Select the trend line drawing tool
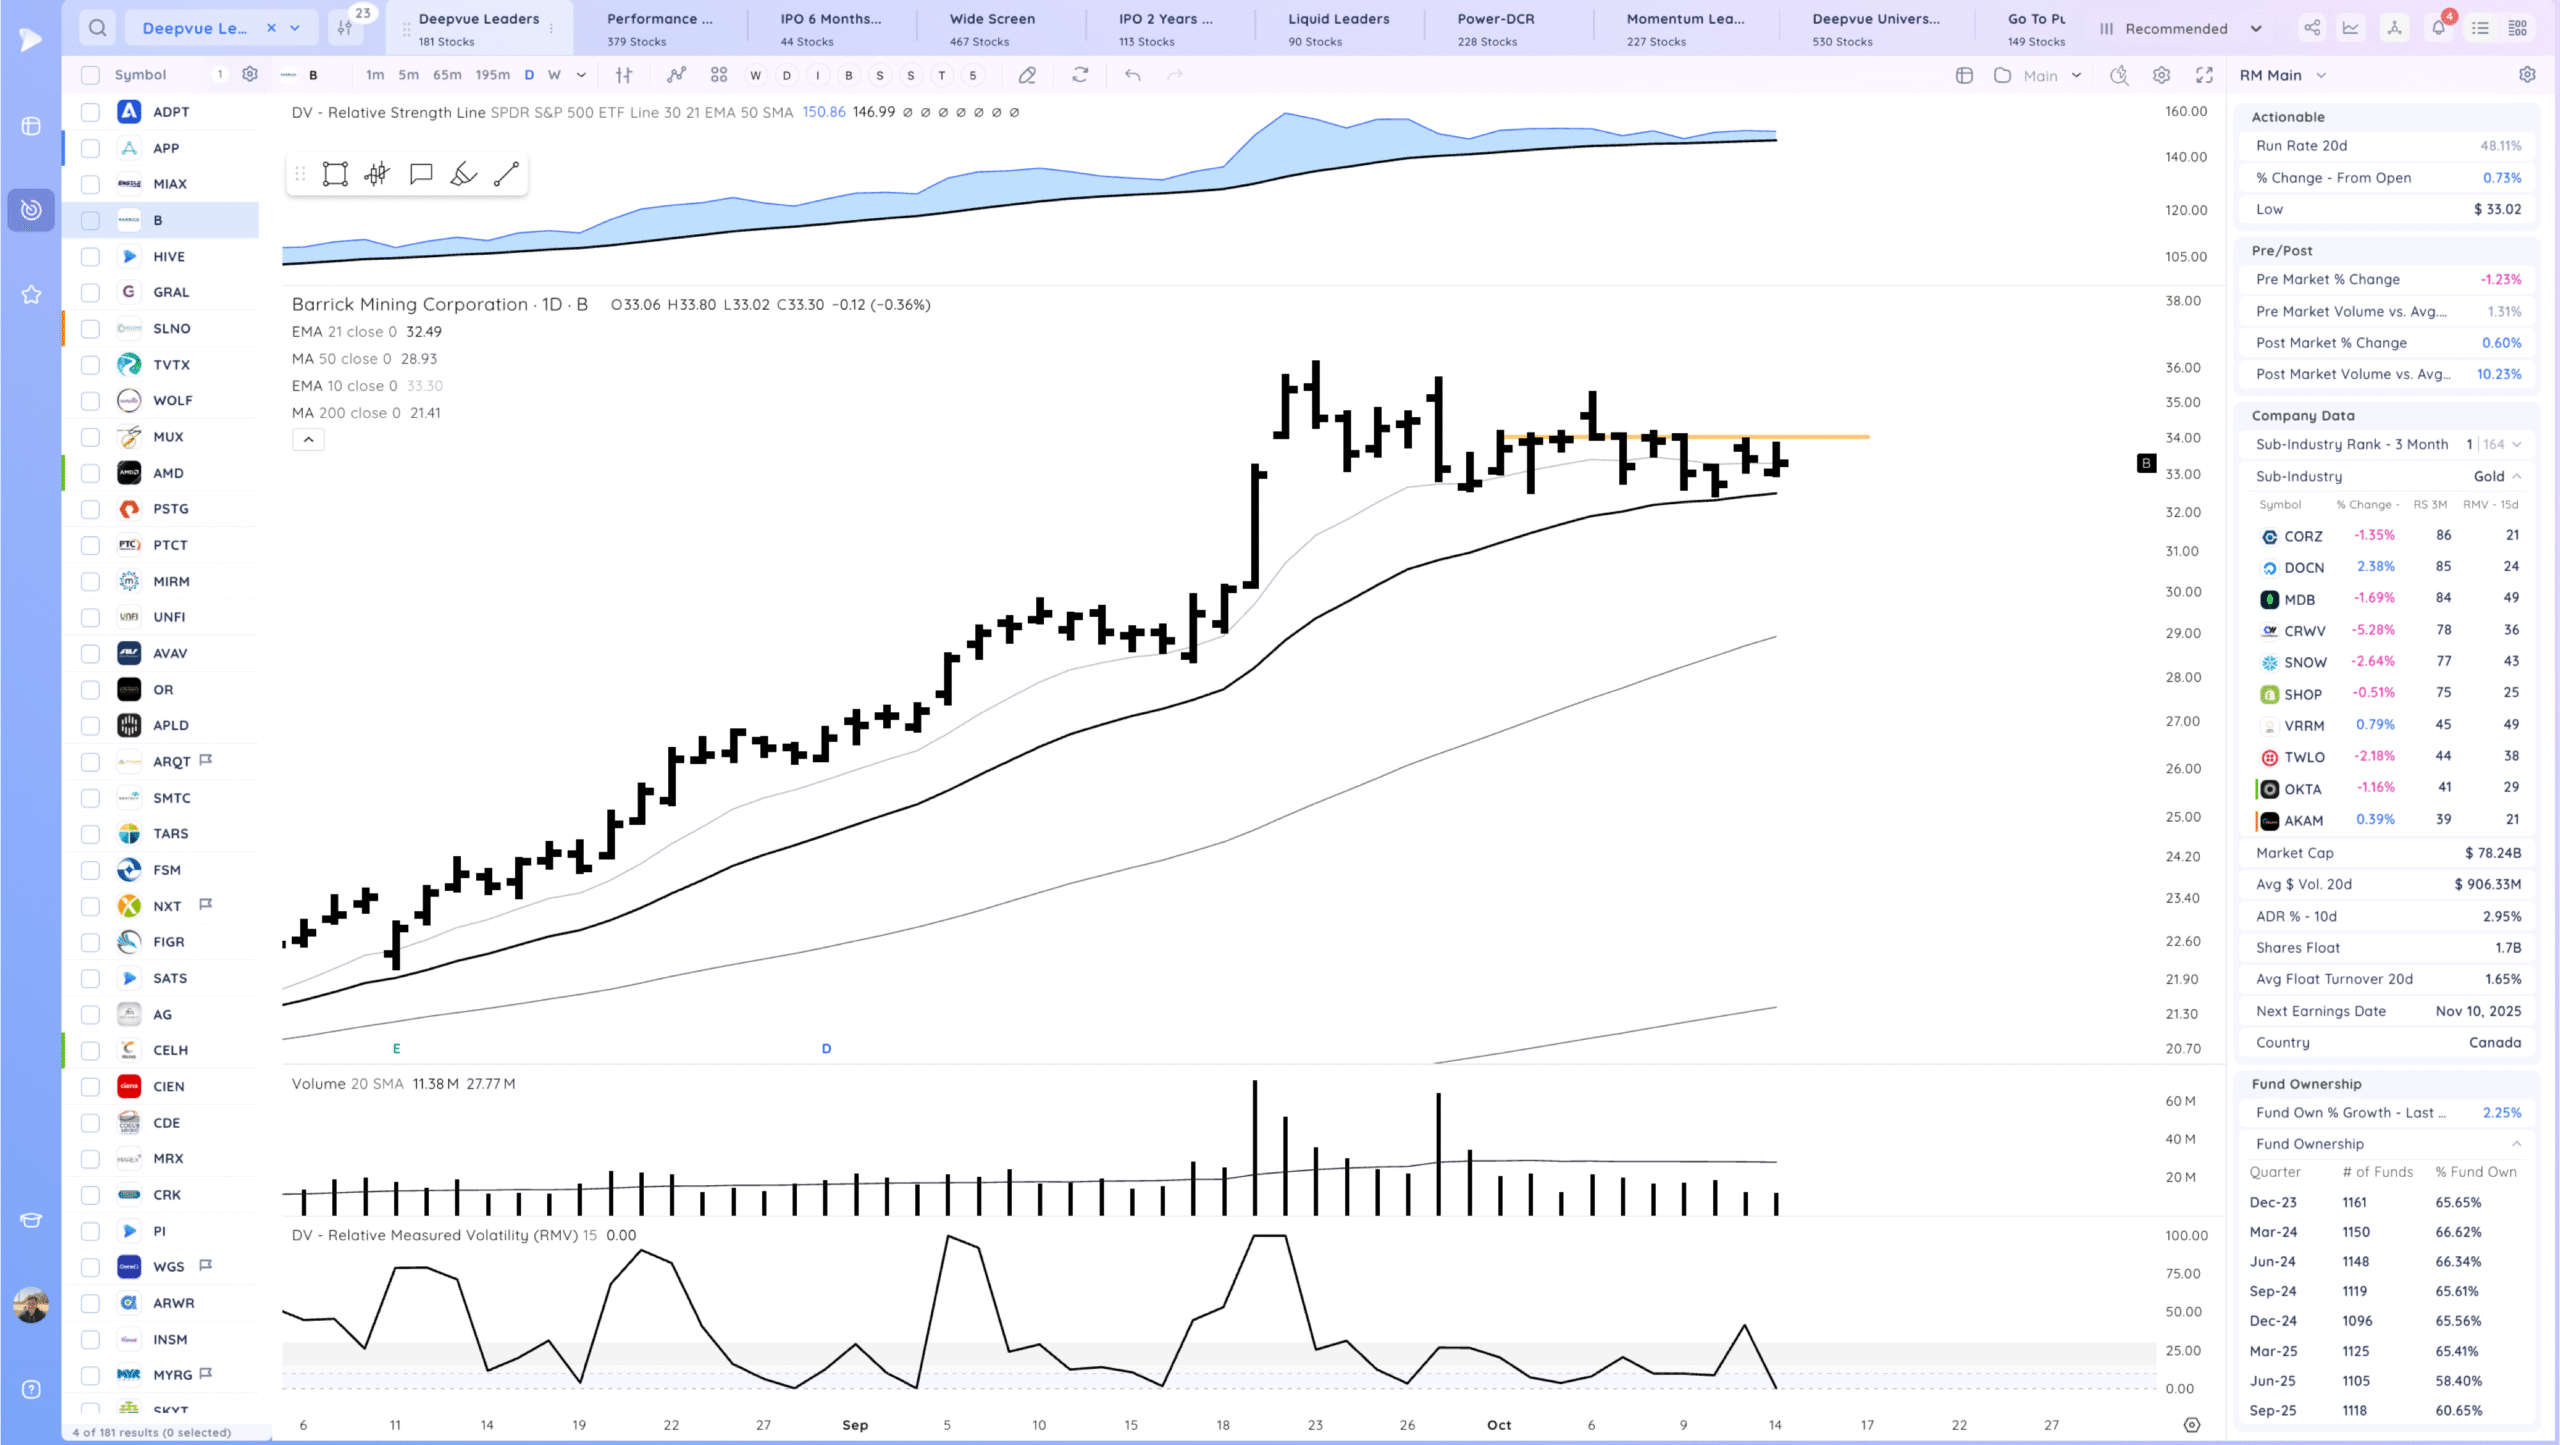This screenshot has height=1445, width=2560. (x=506, y=174)
